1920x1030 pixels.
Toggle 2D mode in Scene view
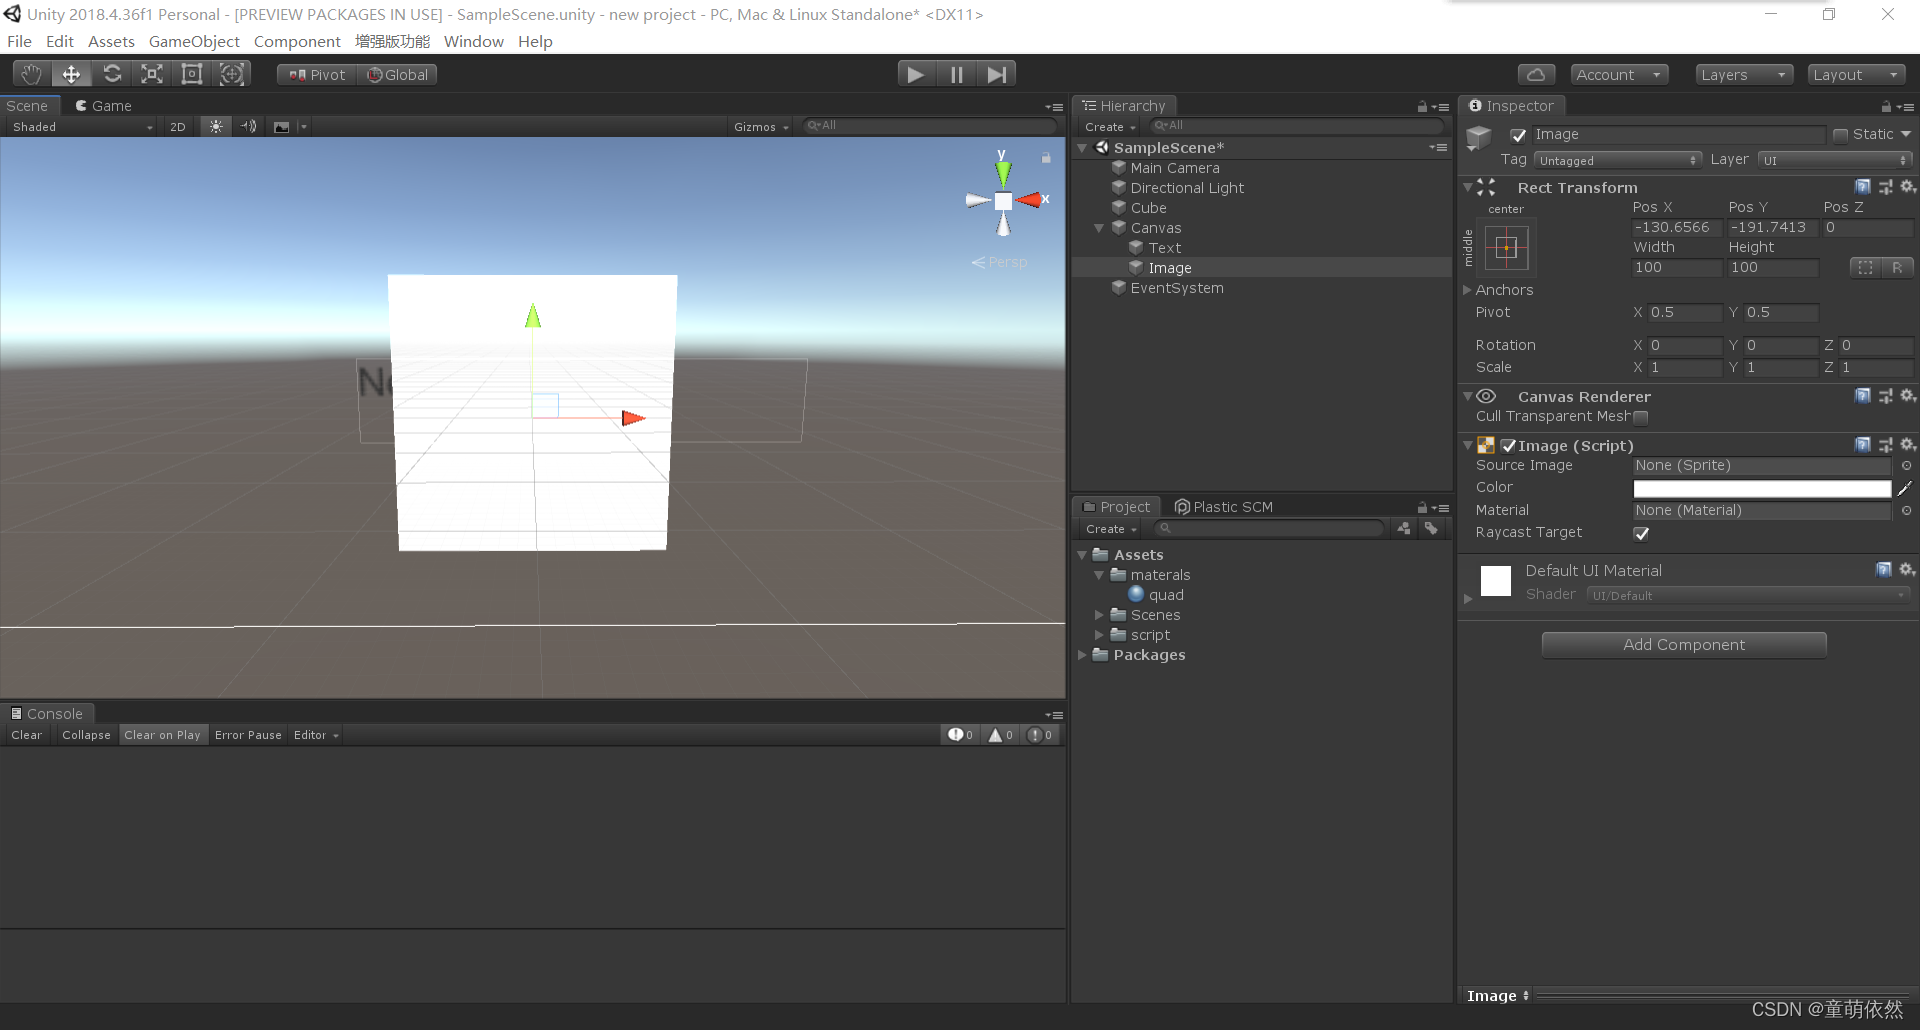pos(177,126)
